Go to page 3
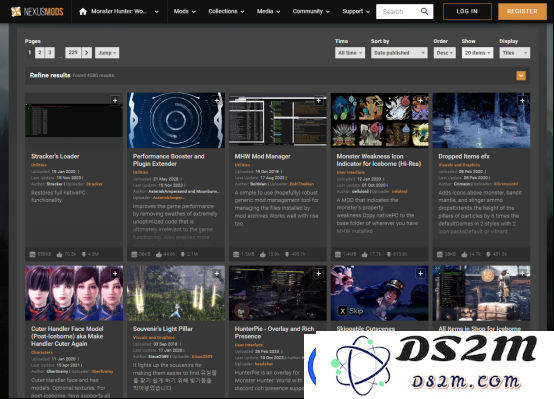Screen dimensions: 554x399 50,53
